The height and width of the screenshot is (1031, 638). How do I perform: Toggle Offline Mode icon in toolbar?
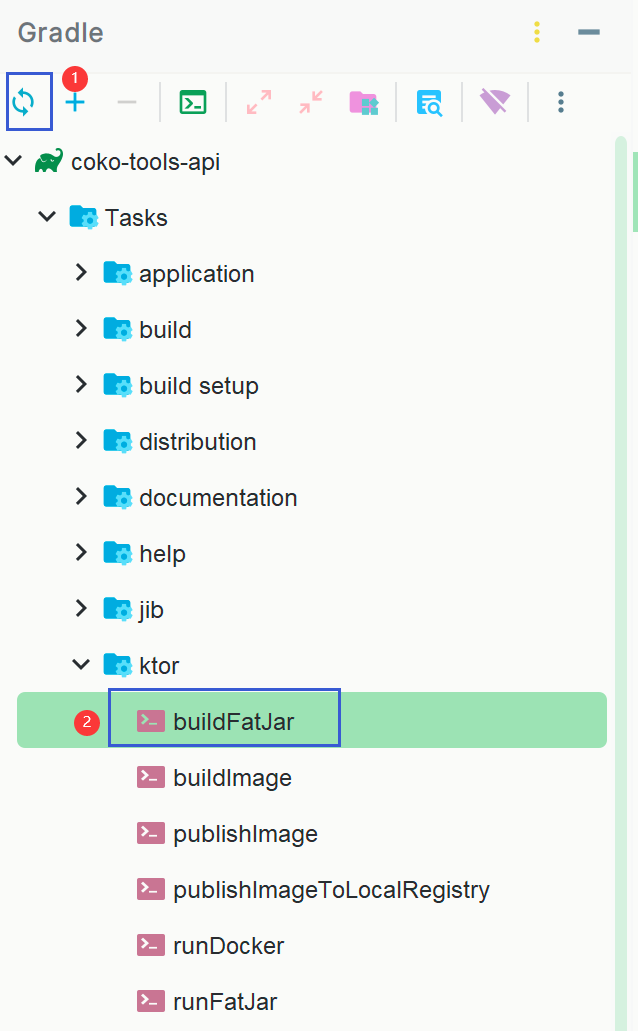(494, 102)
